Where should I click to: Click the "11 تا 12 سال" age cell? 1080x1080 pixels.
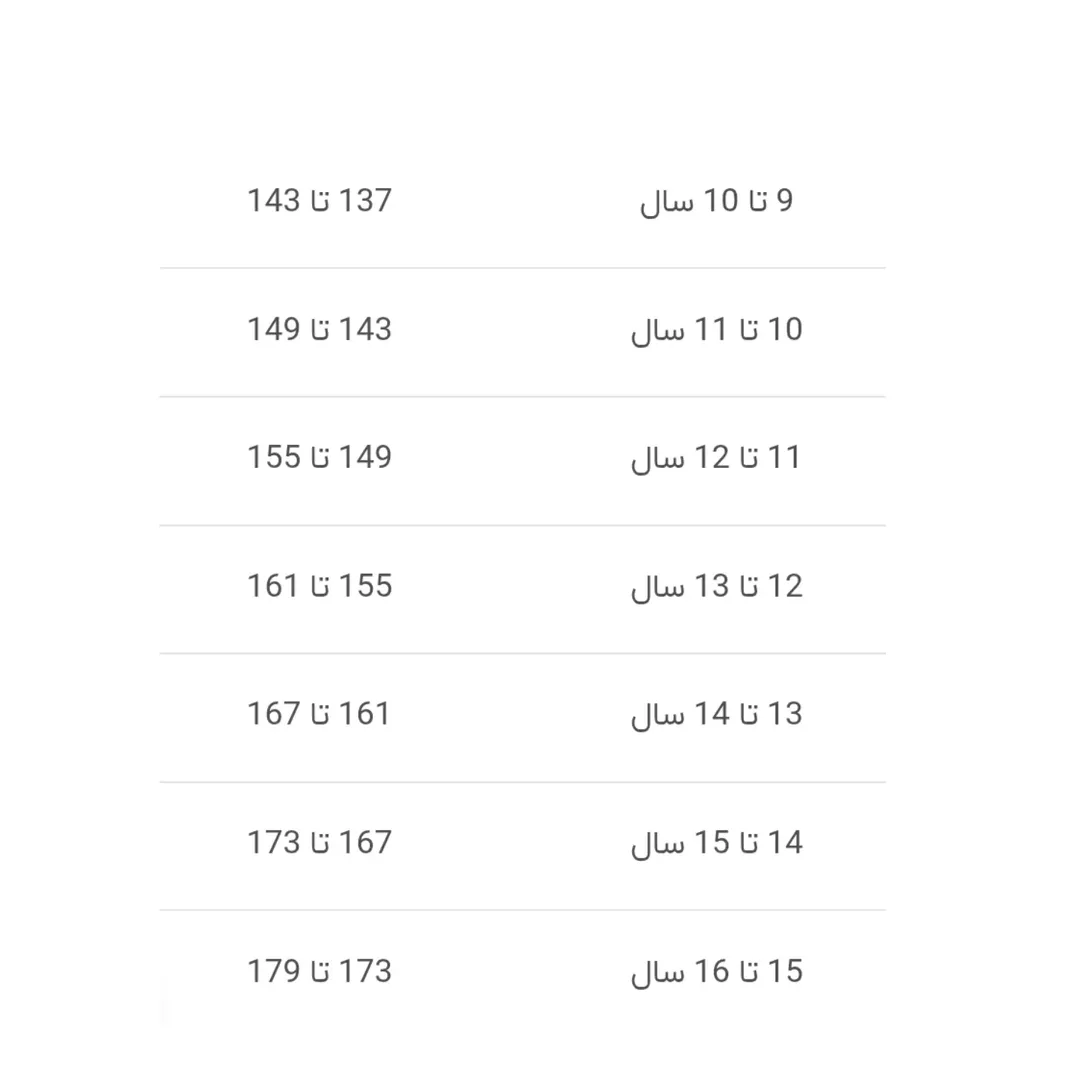point(716,458)
